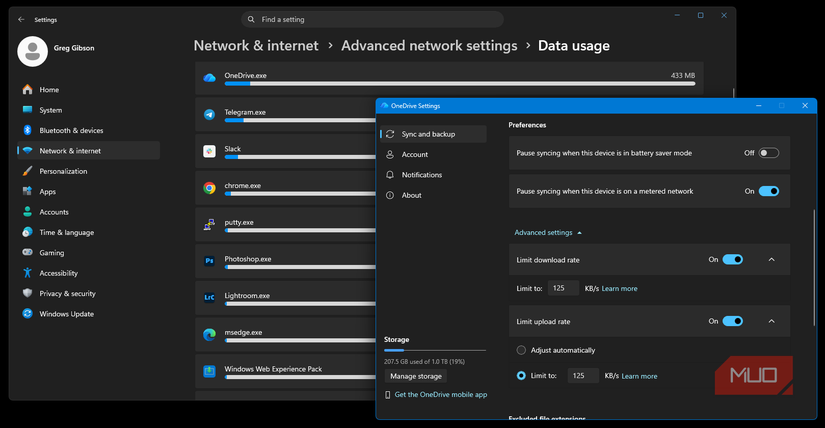Click the upload rate Limit to field
This screenshot has width=825, height=428.
click(583, 376)
